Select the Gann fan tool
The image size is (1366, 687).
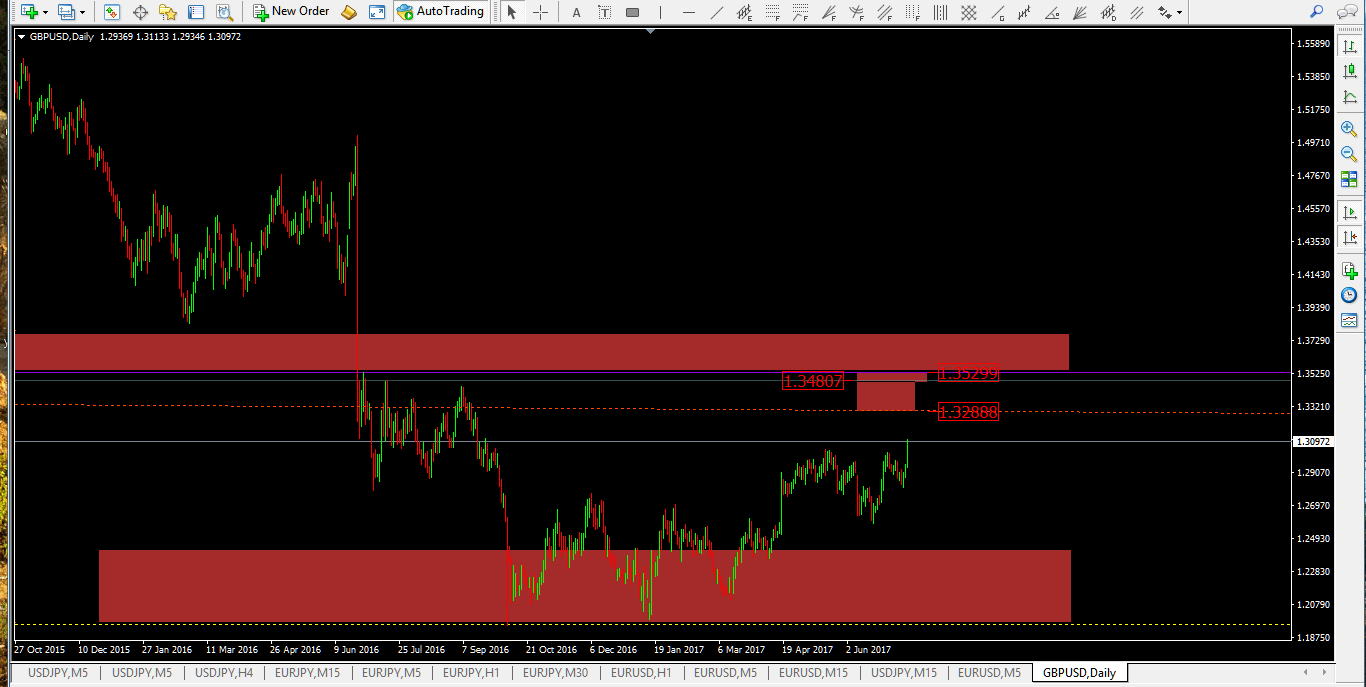tap(1080, 12)
